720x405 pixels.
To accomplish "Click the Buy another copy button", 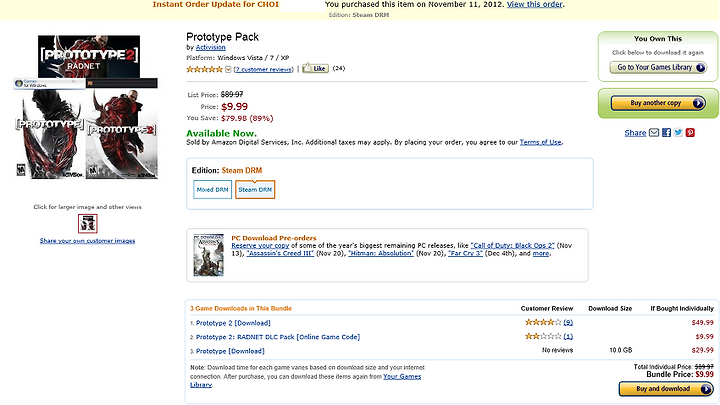I will (x=658, y=103).
